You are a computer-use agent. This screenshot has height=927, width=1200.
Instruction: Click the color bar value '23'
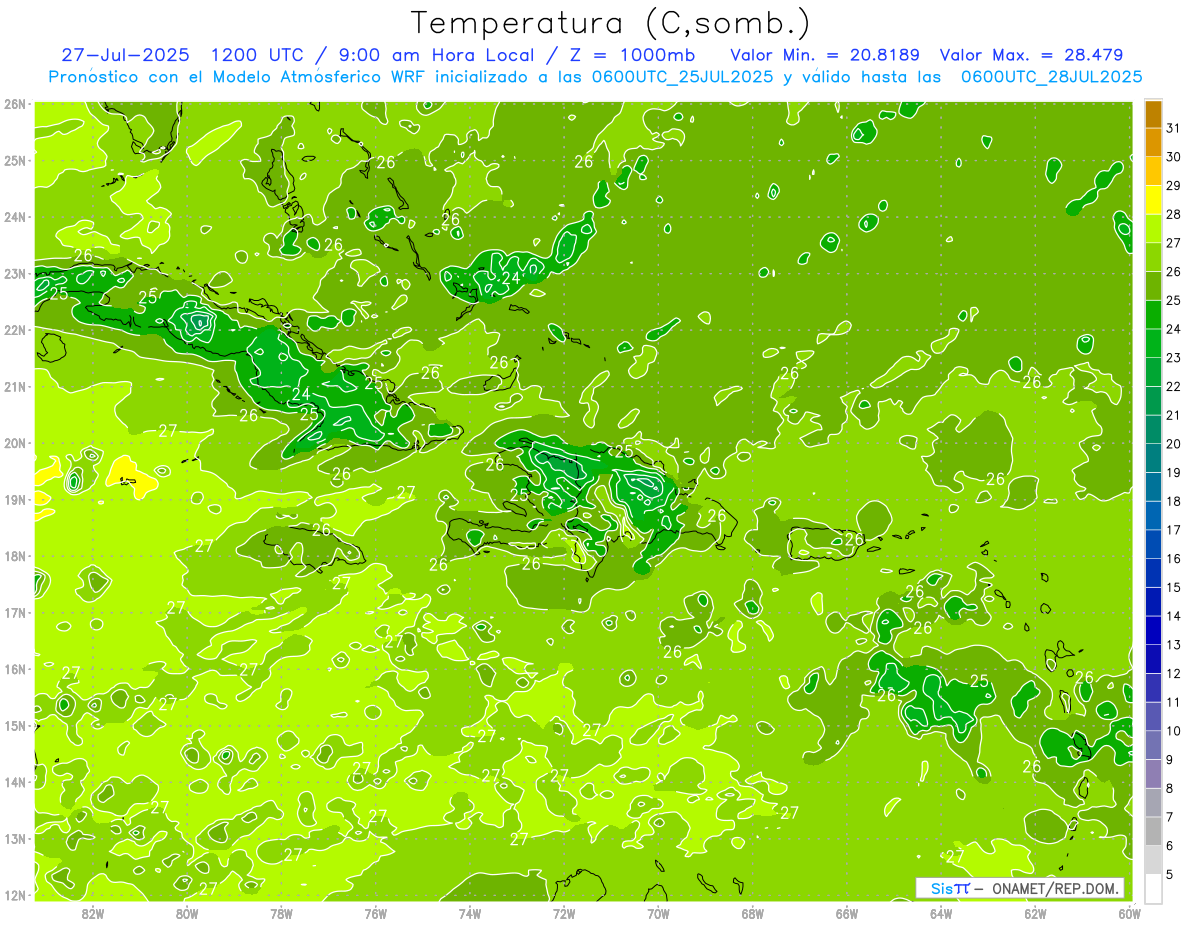coord(1173,357)
